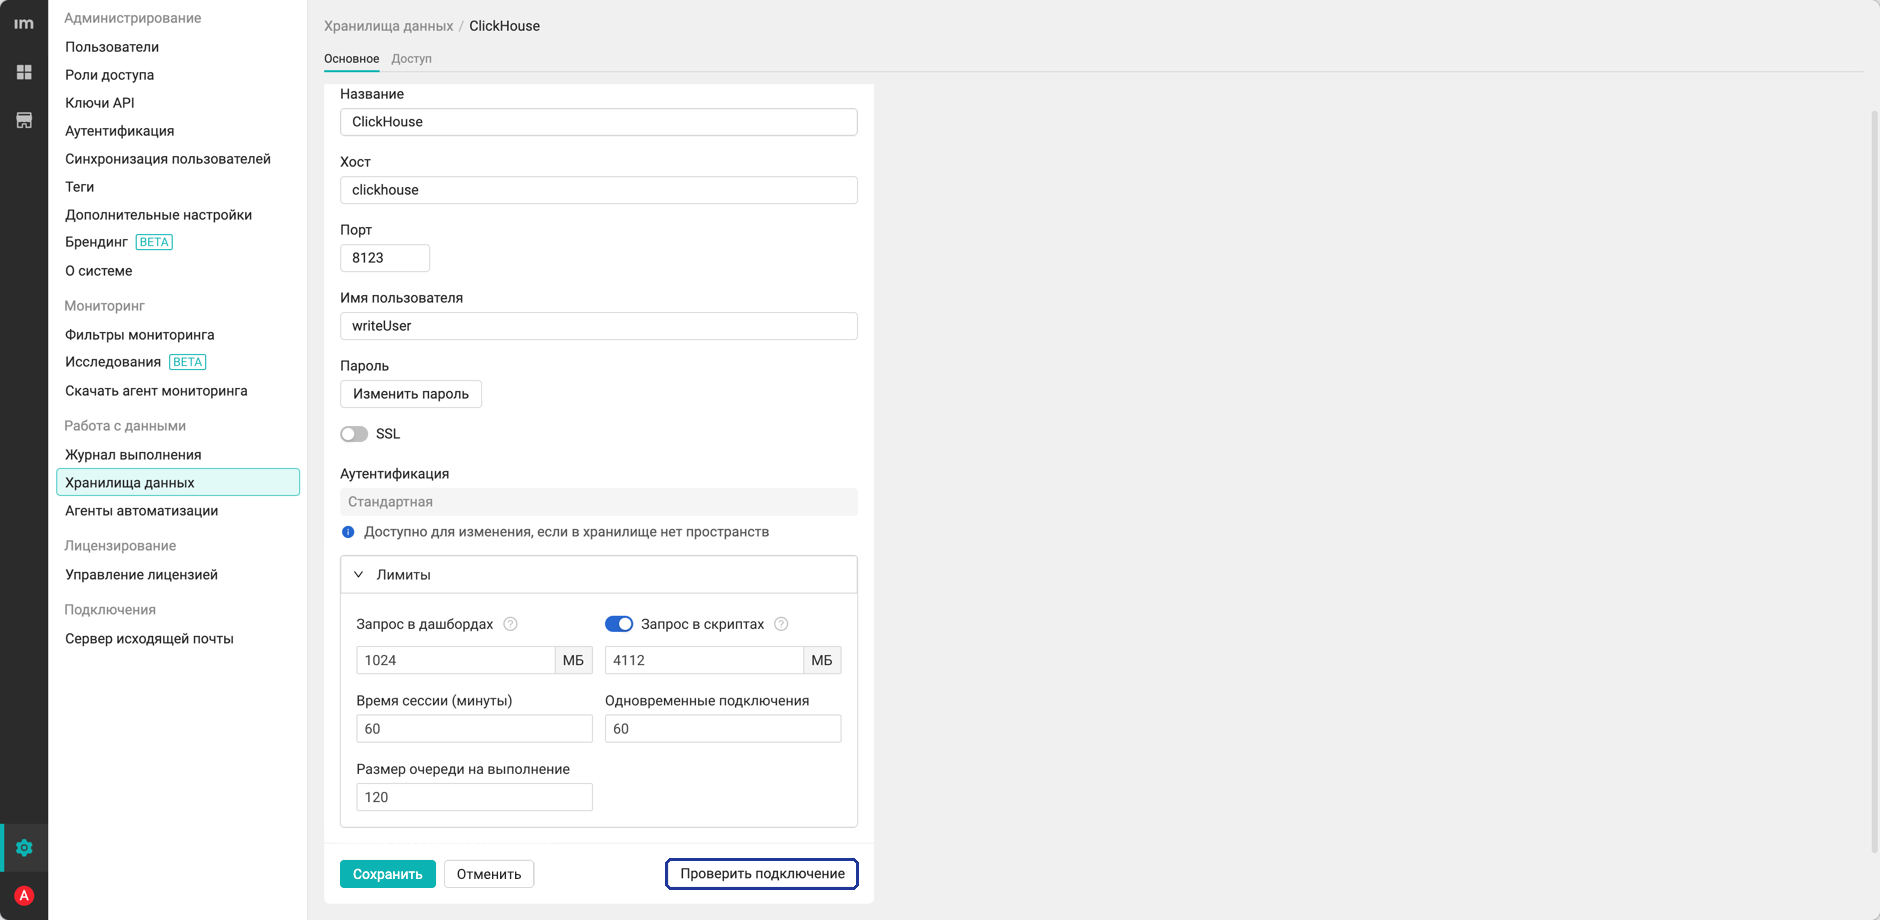Click the 'Название' input field
The width and height of the screenshot is (1880, 920).
coord(599,122)
